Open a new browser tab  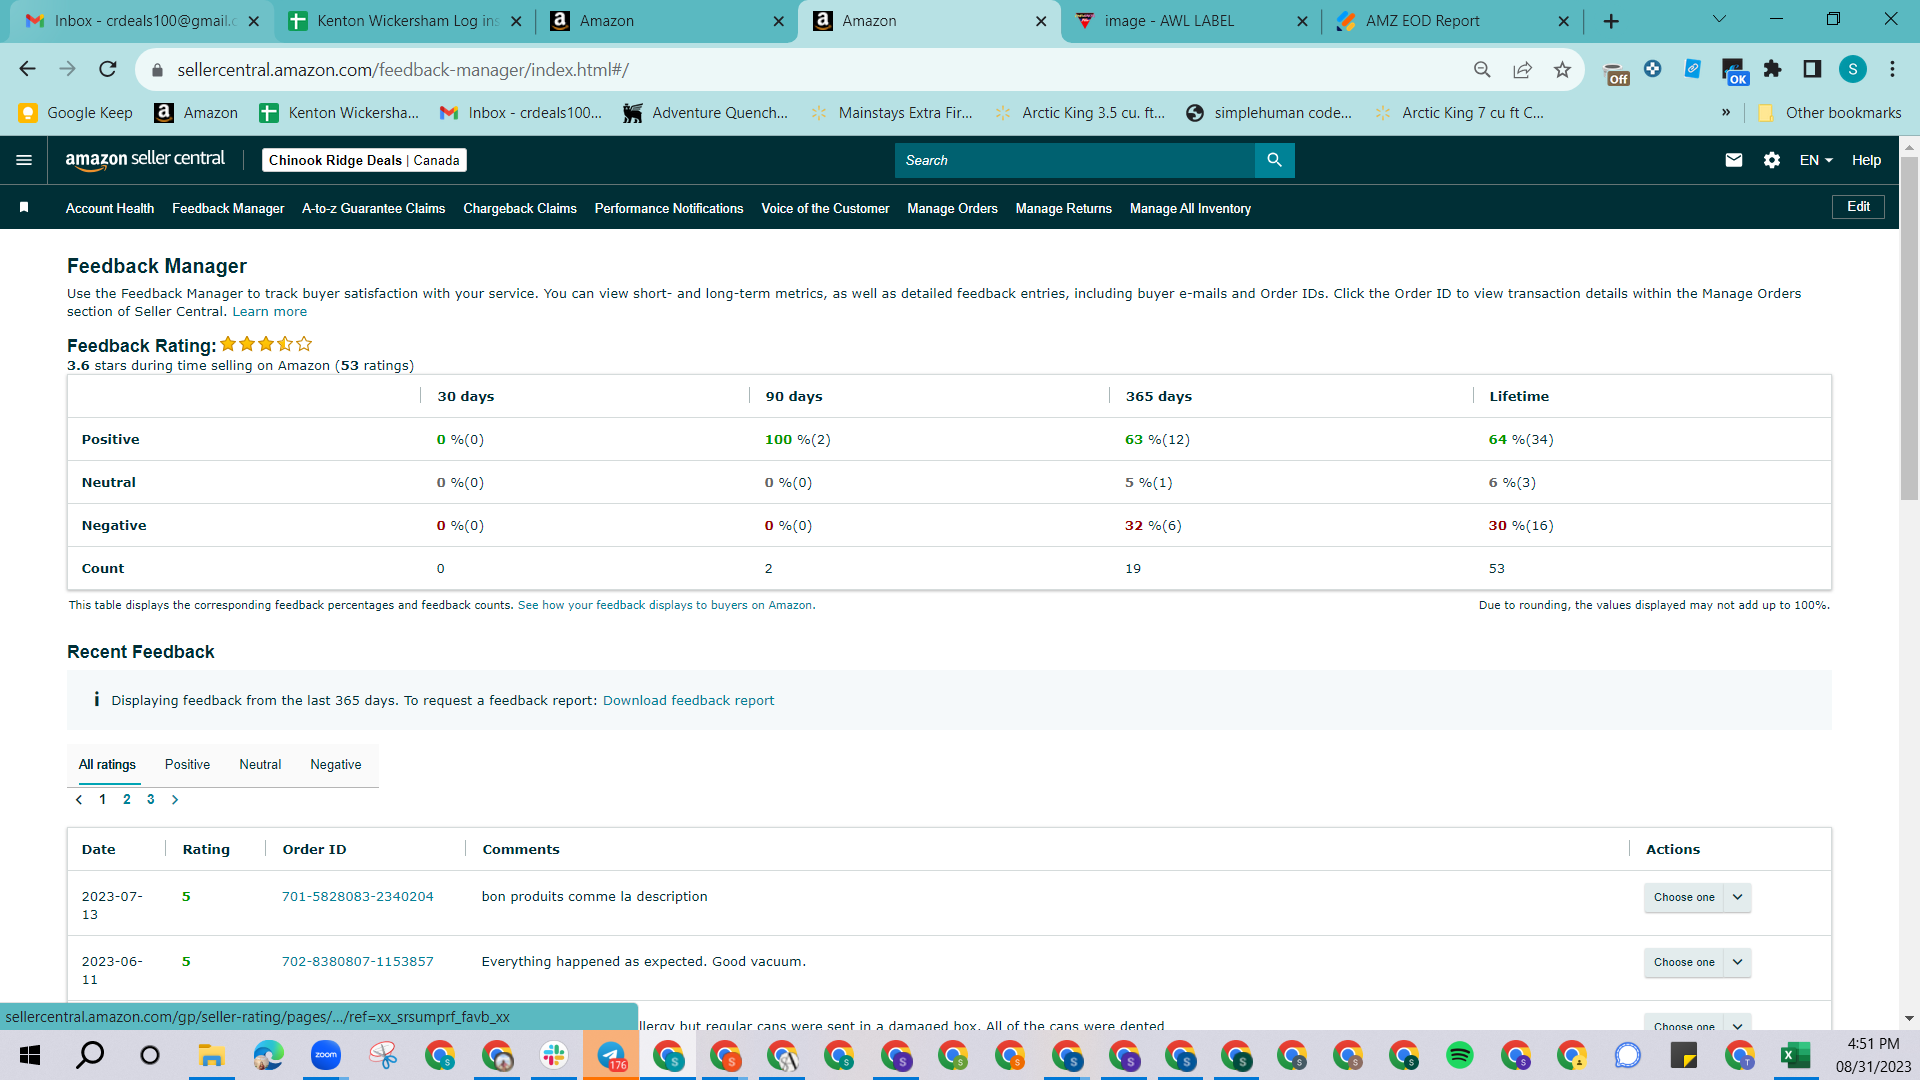[x=1611, y=21]
